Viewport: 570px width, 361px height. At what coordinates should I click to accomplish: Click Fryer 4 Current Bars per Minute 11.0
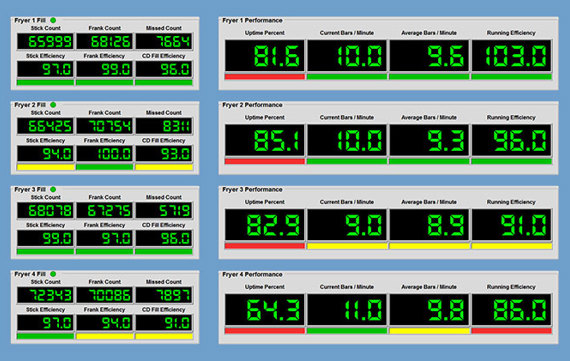[347, 310]
